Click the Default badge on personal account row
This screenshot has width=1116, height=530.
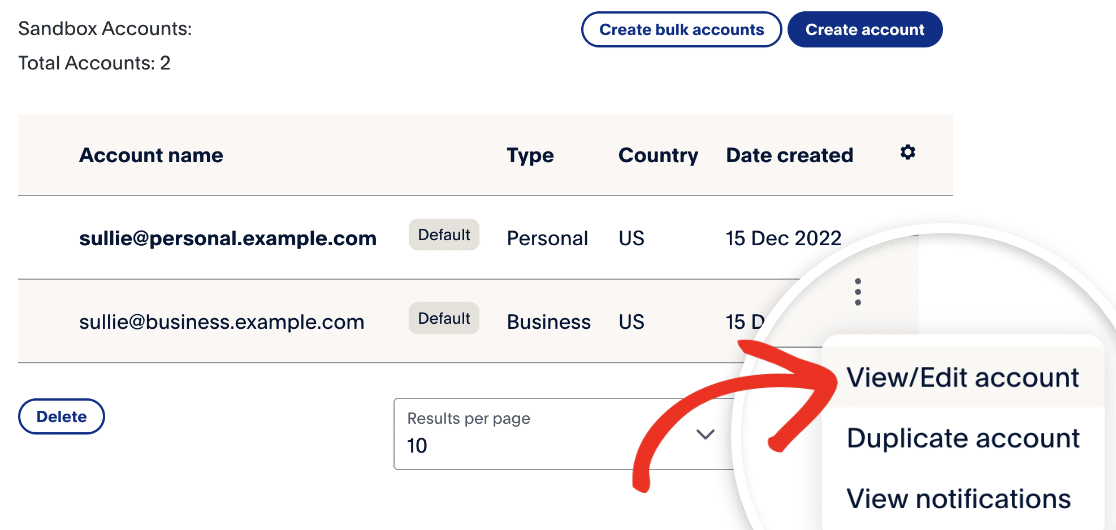pos(444,235)
